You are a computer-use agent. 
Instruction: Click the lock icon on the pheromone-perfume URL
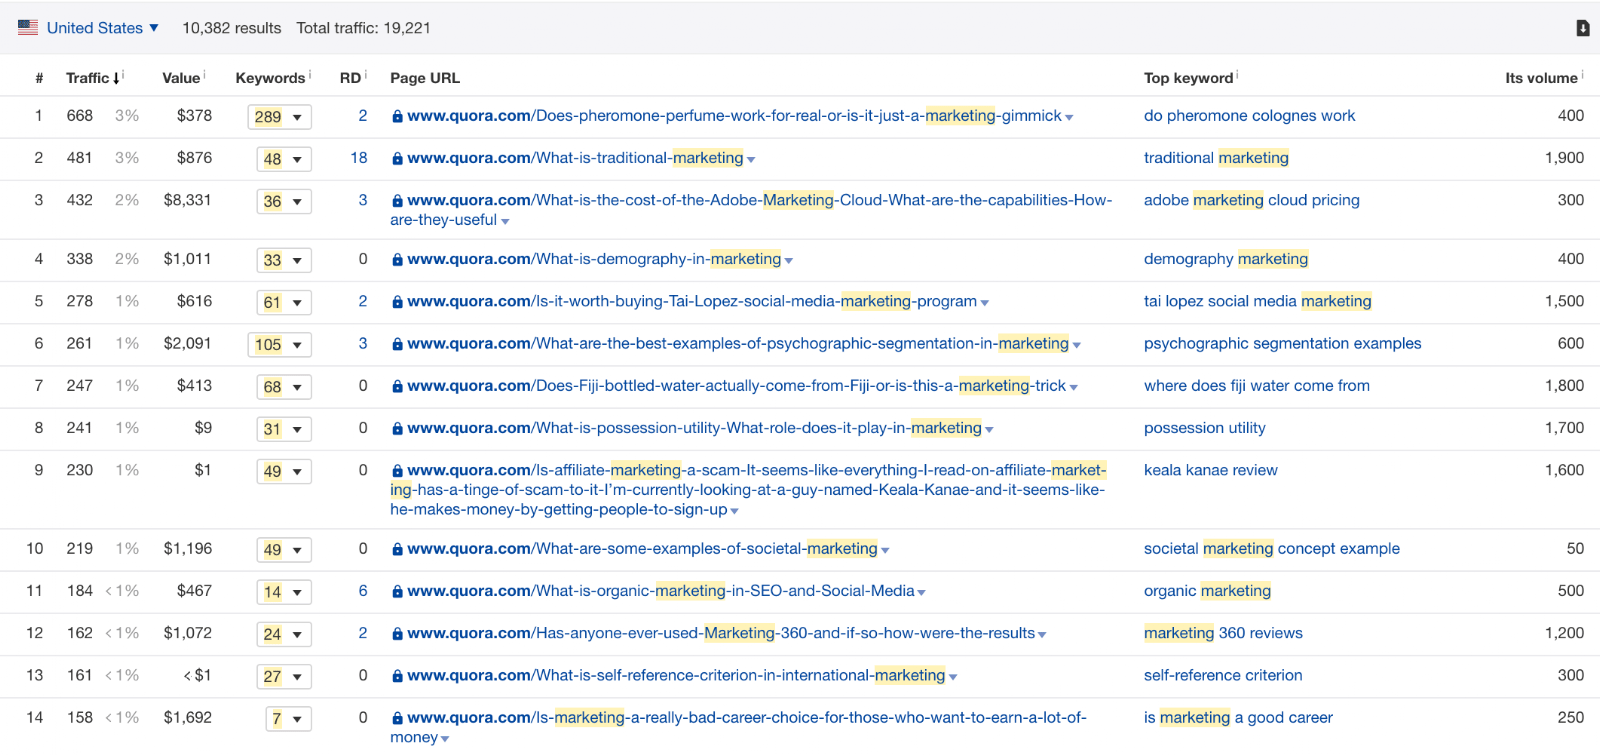tap(397, 117)
